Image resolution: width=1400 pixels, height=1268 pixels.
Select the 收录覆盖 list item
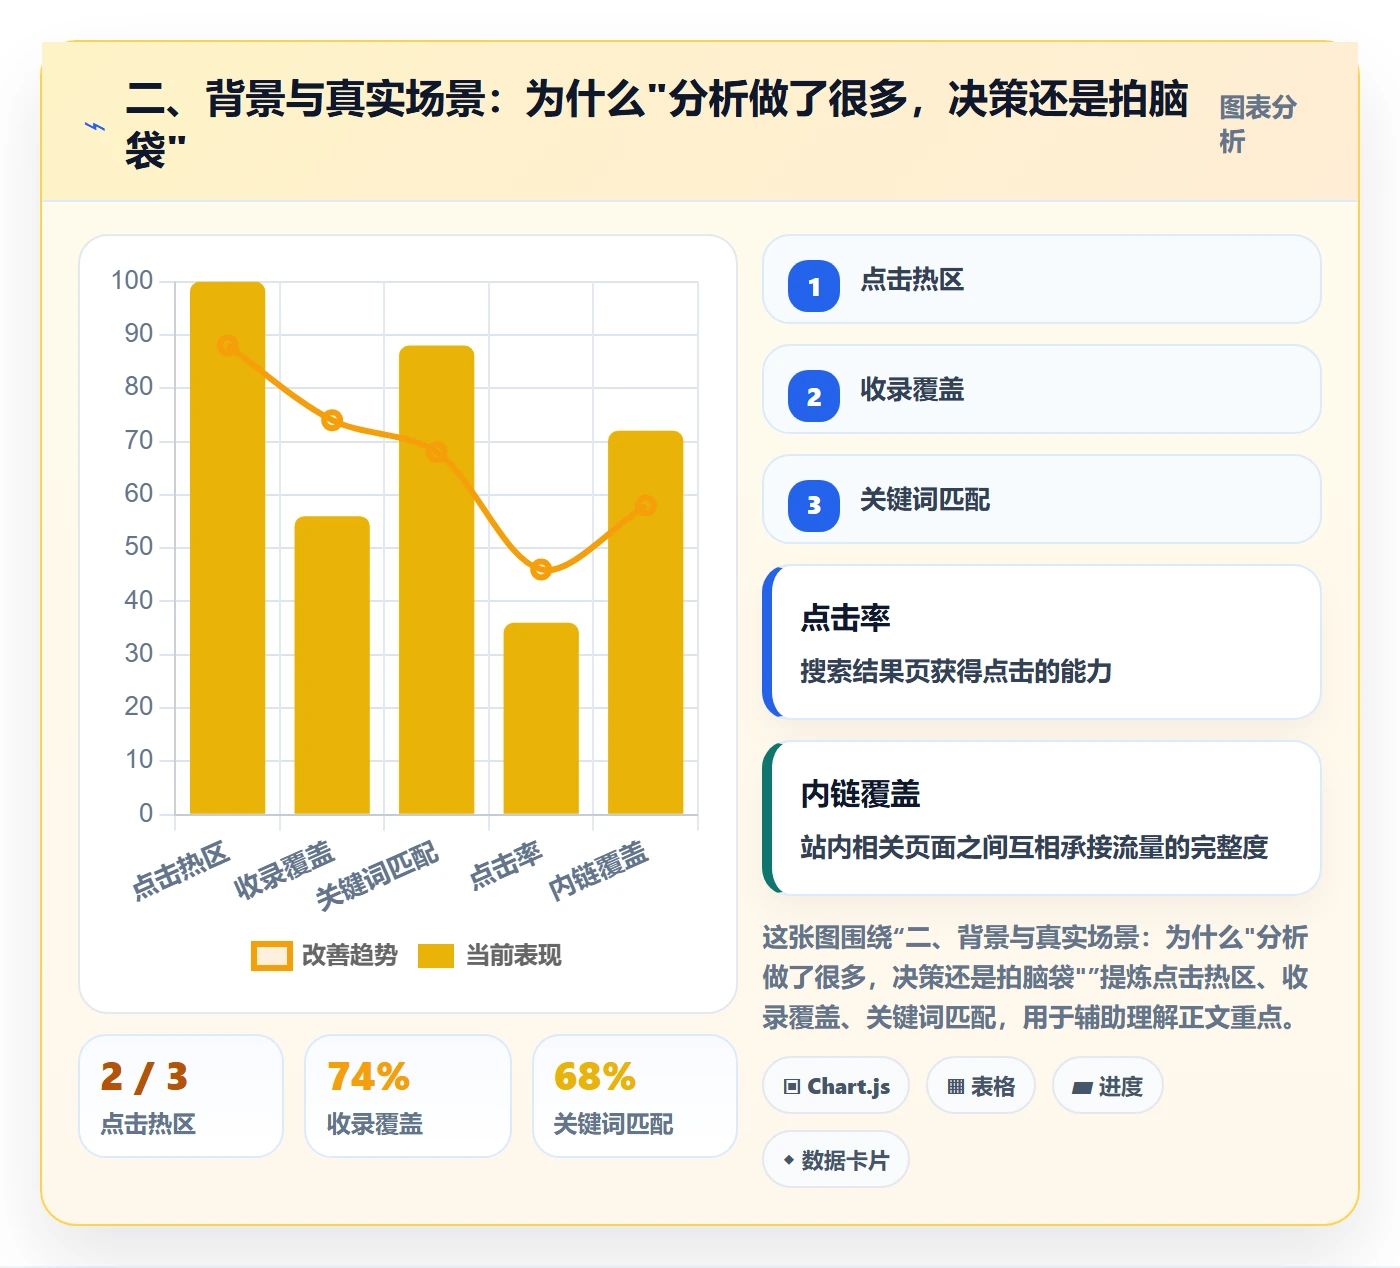(1041, 390)
